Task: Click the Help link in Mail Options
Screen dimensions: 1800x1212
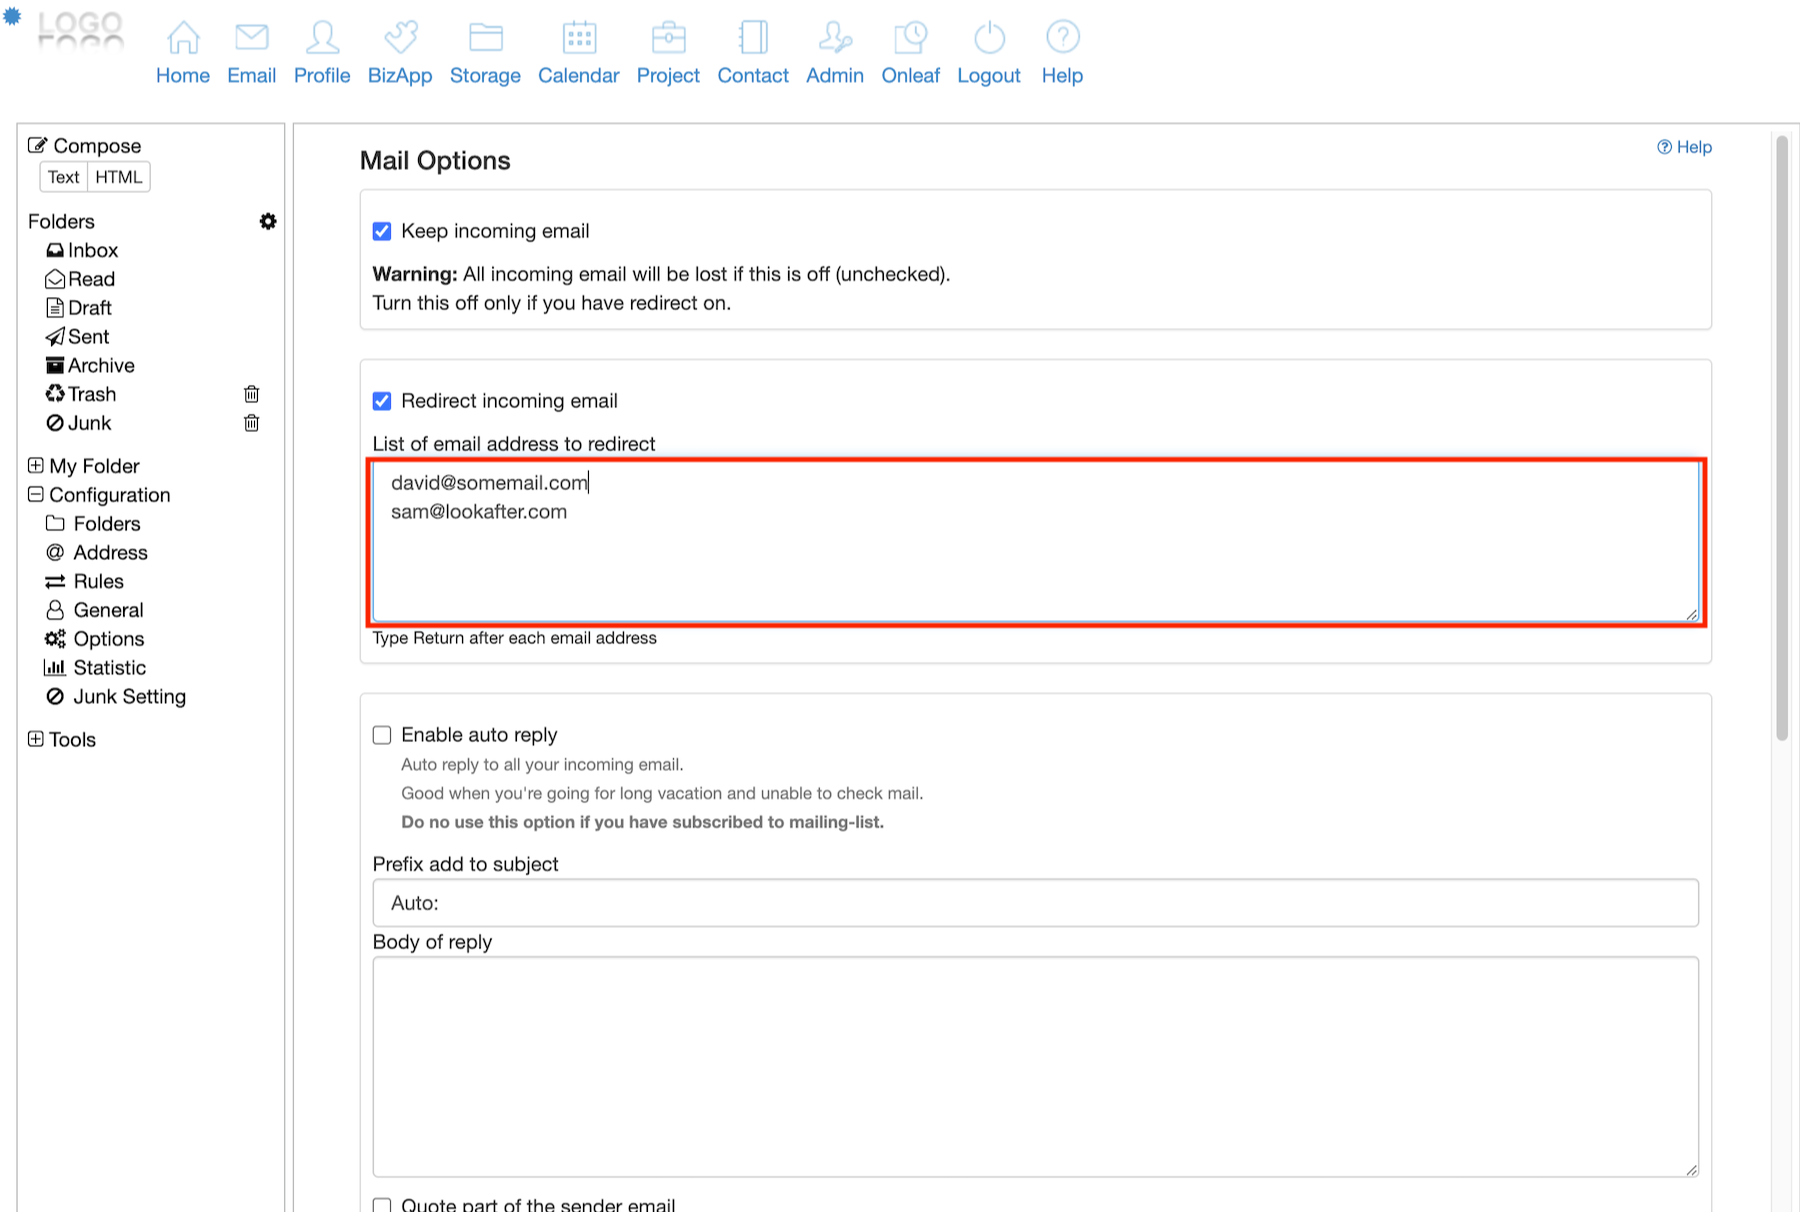Action: pos(1685,147)
